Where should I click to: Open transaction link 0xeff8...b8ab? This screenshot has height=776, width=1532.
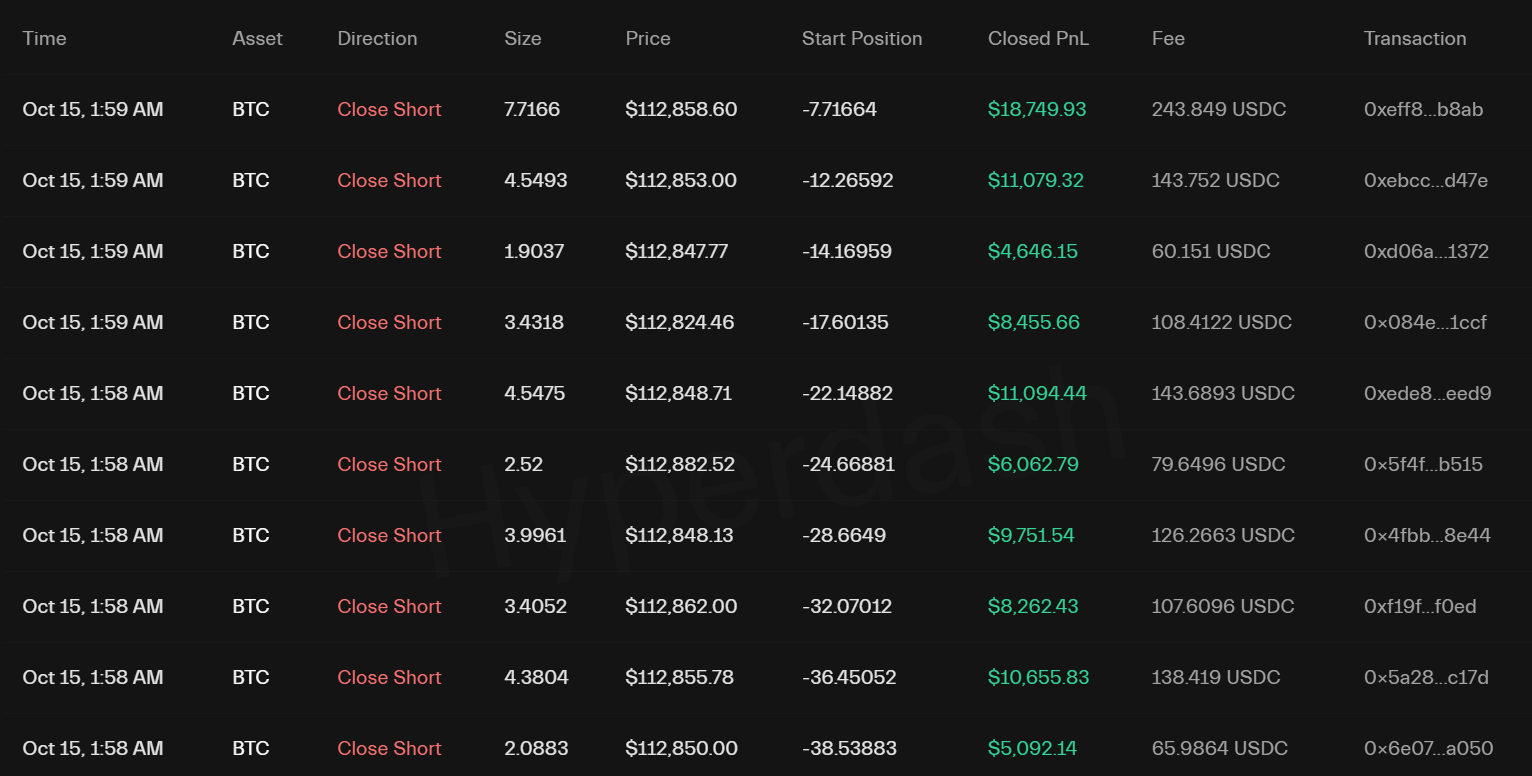tap(1423, 110)
